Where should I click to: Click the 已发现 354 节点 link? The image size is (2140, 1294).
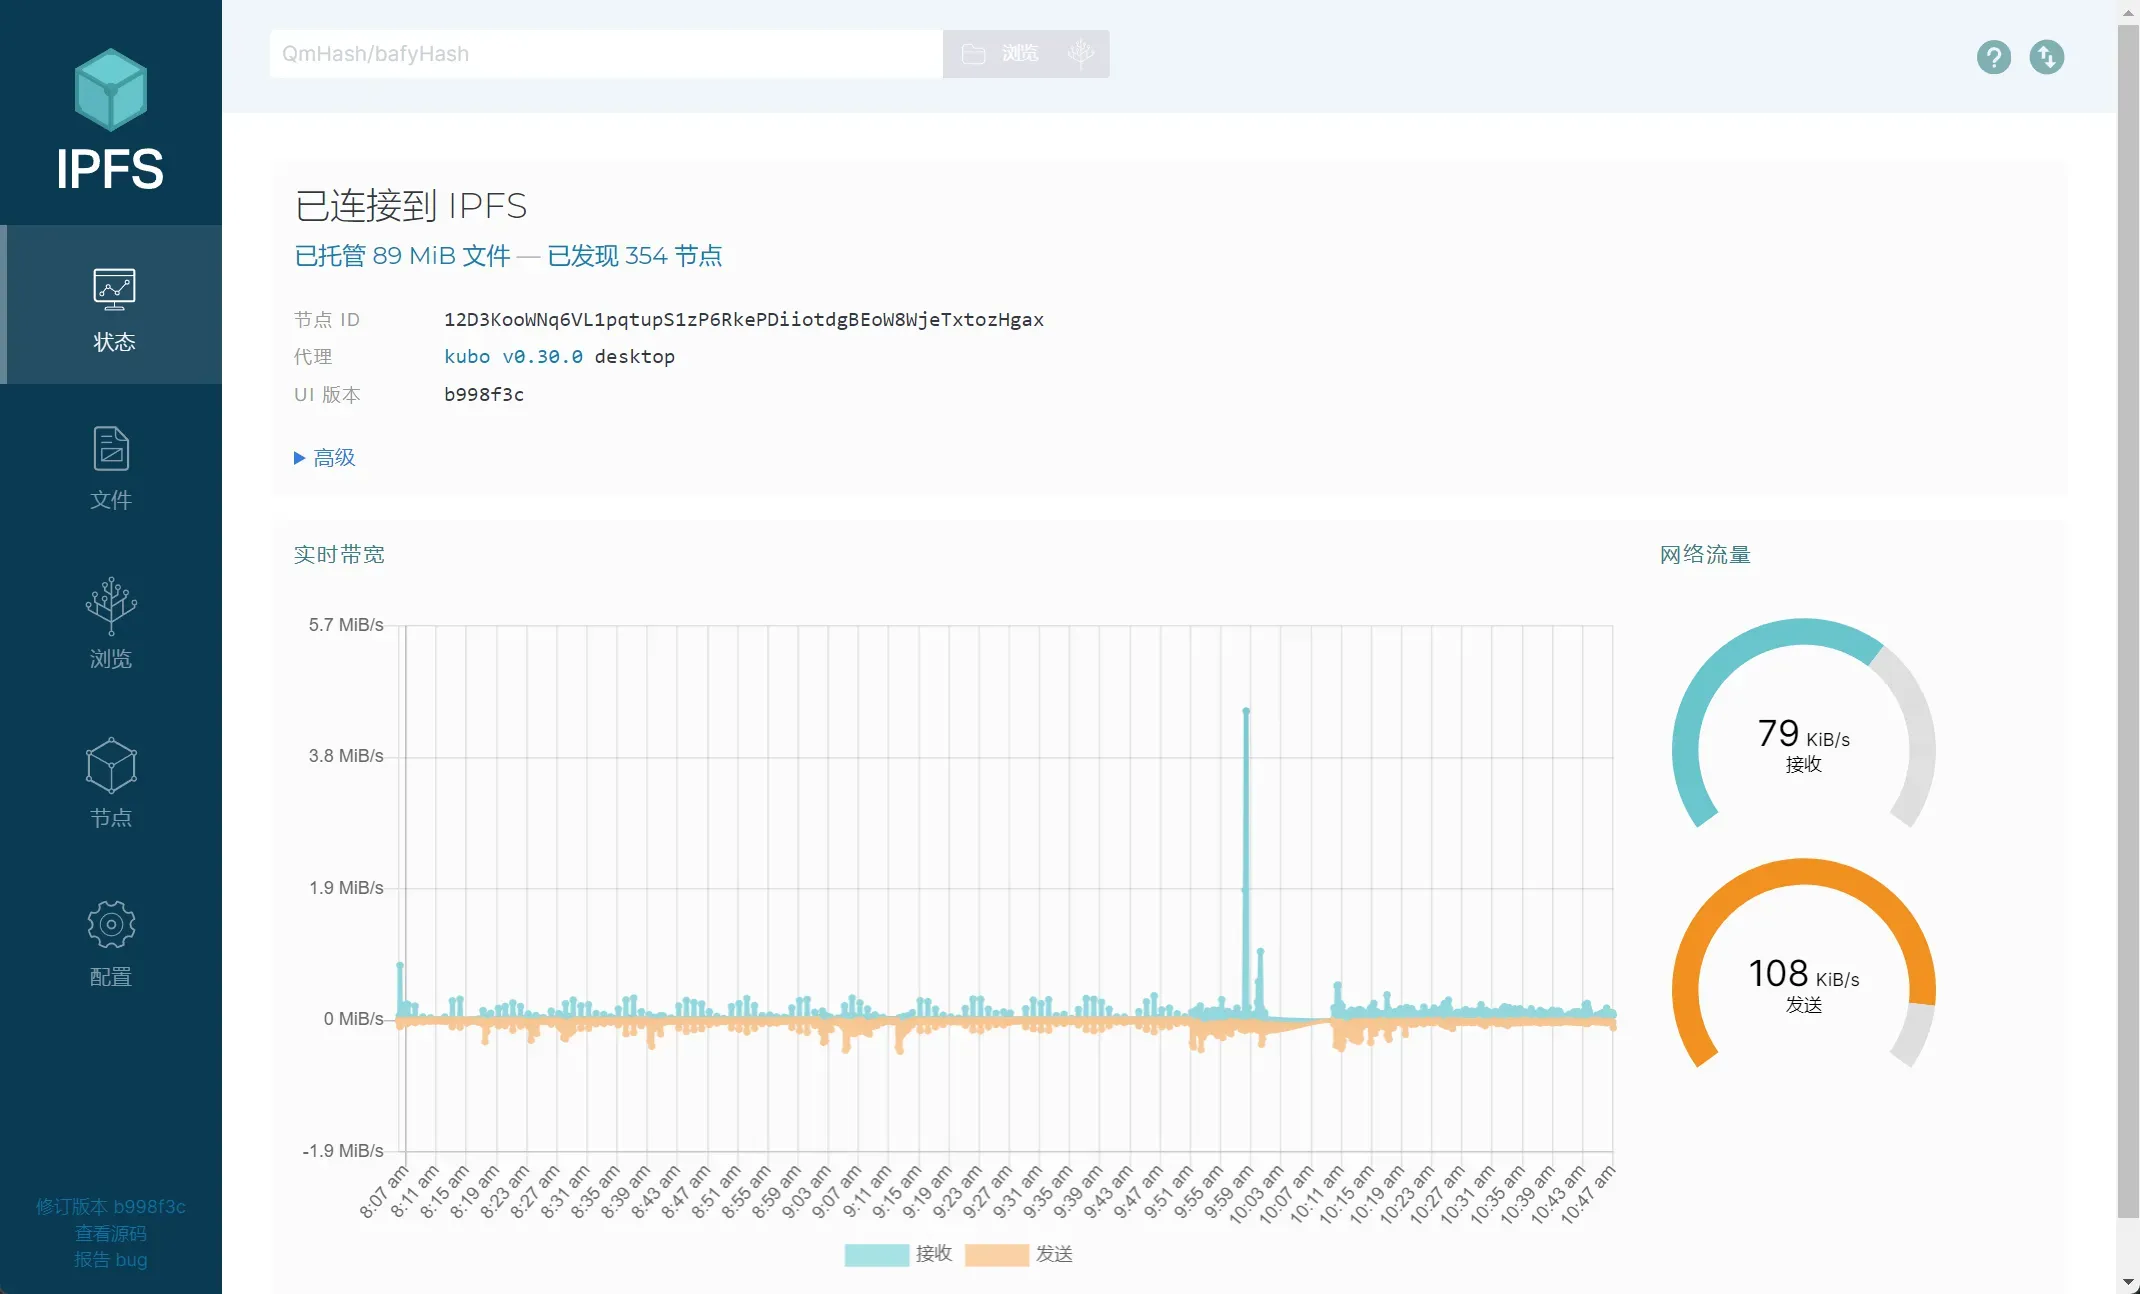[634, 256]
